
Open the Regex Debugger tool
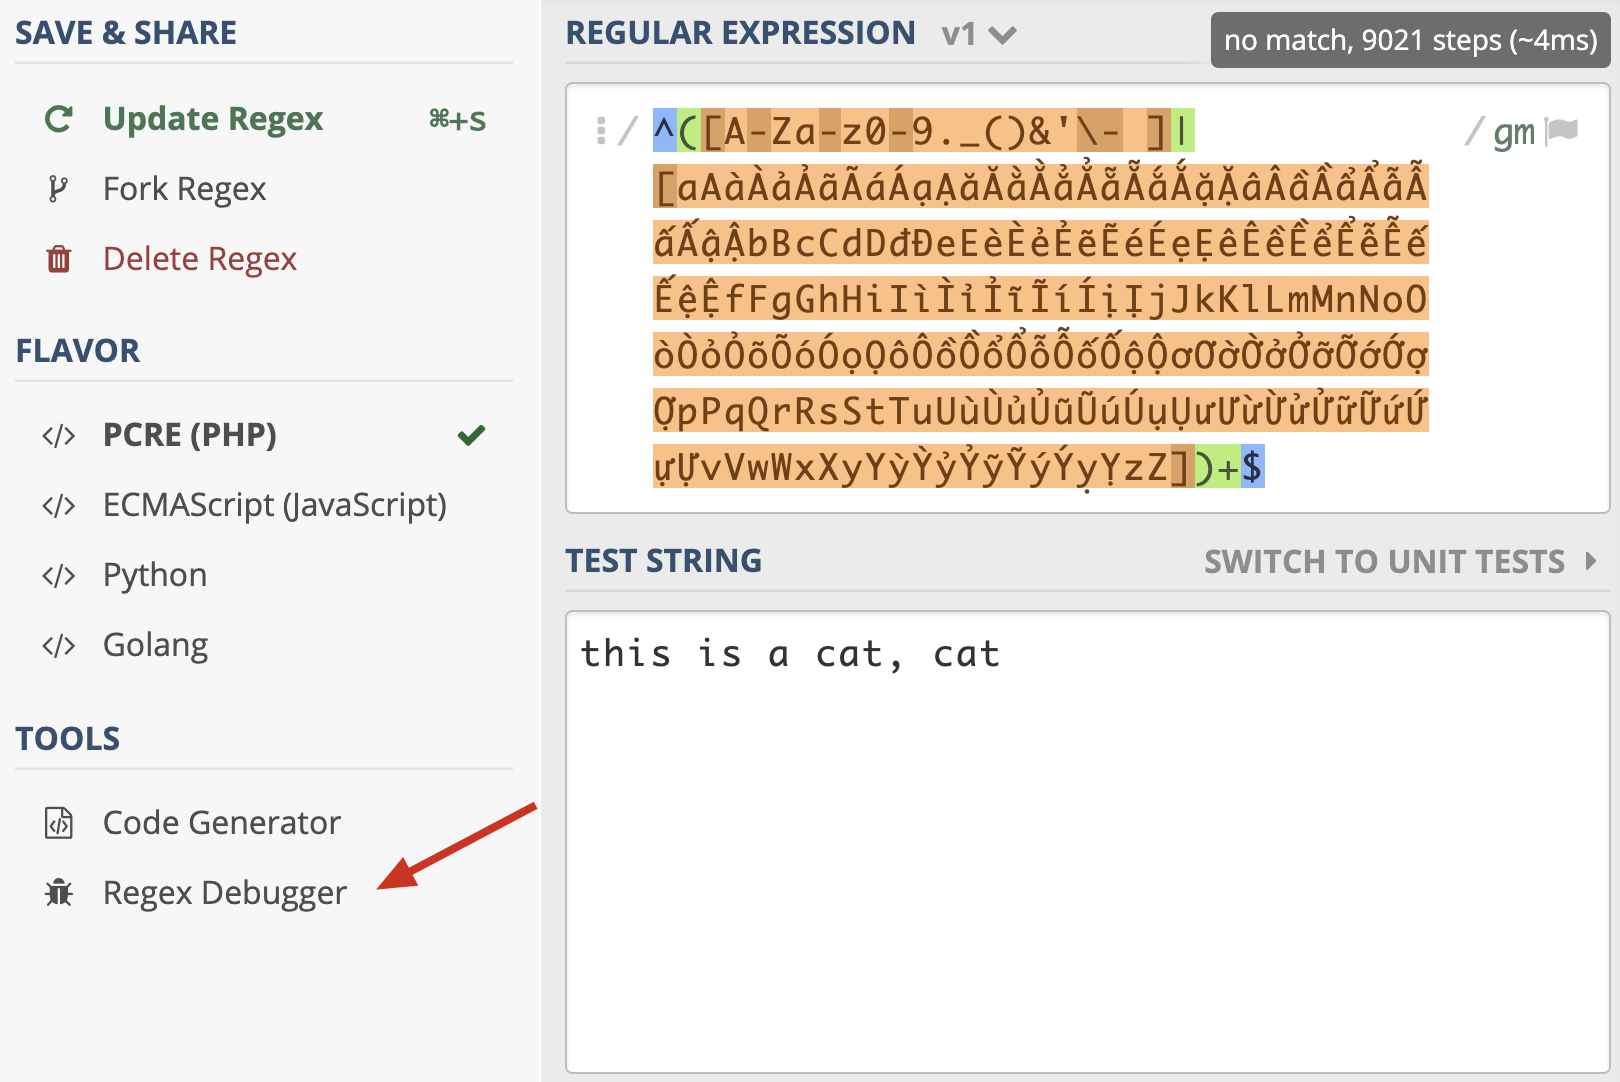[x=224, y=892]
